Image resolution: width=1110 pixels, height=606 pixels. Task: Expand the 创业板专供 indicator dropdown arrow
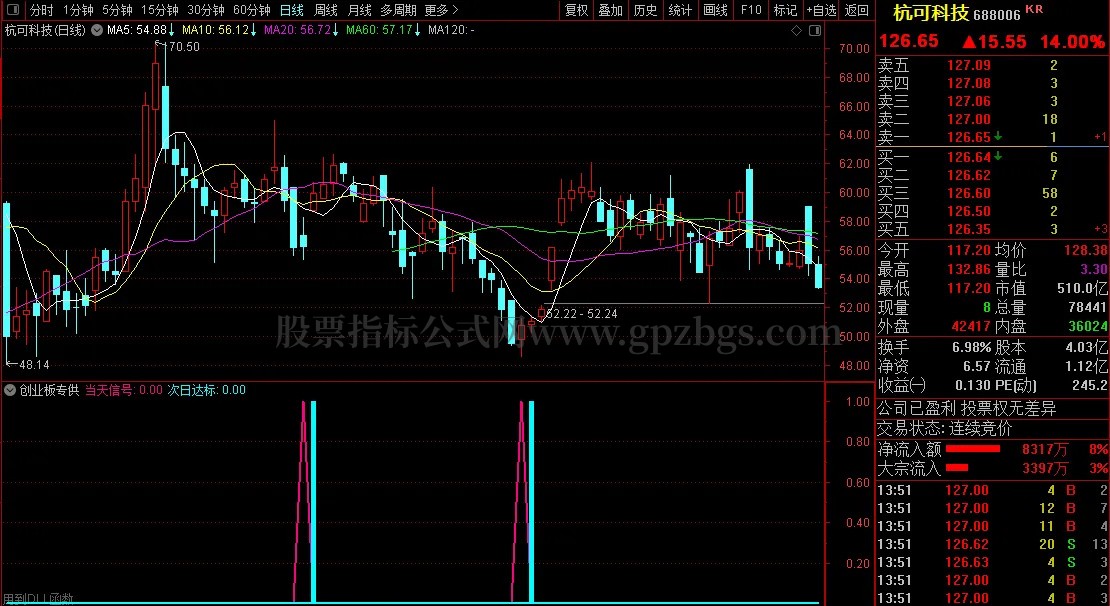click(10, 390)
